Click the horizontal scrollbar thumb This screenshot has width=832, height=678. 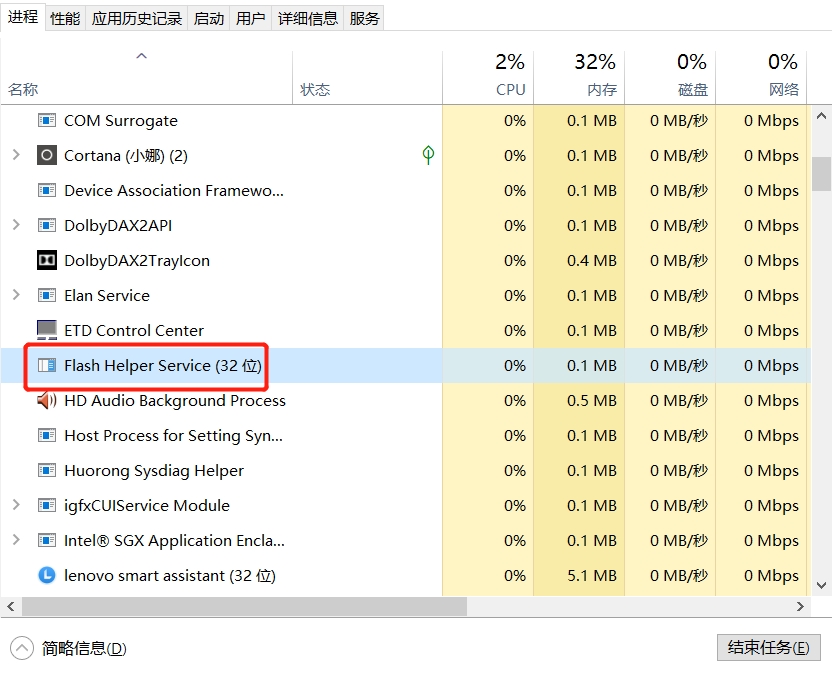245,606
